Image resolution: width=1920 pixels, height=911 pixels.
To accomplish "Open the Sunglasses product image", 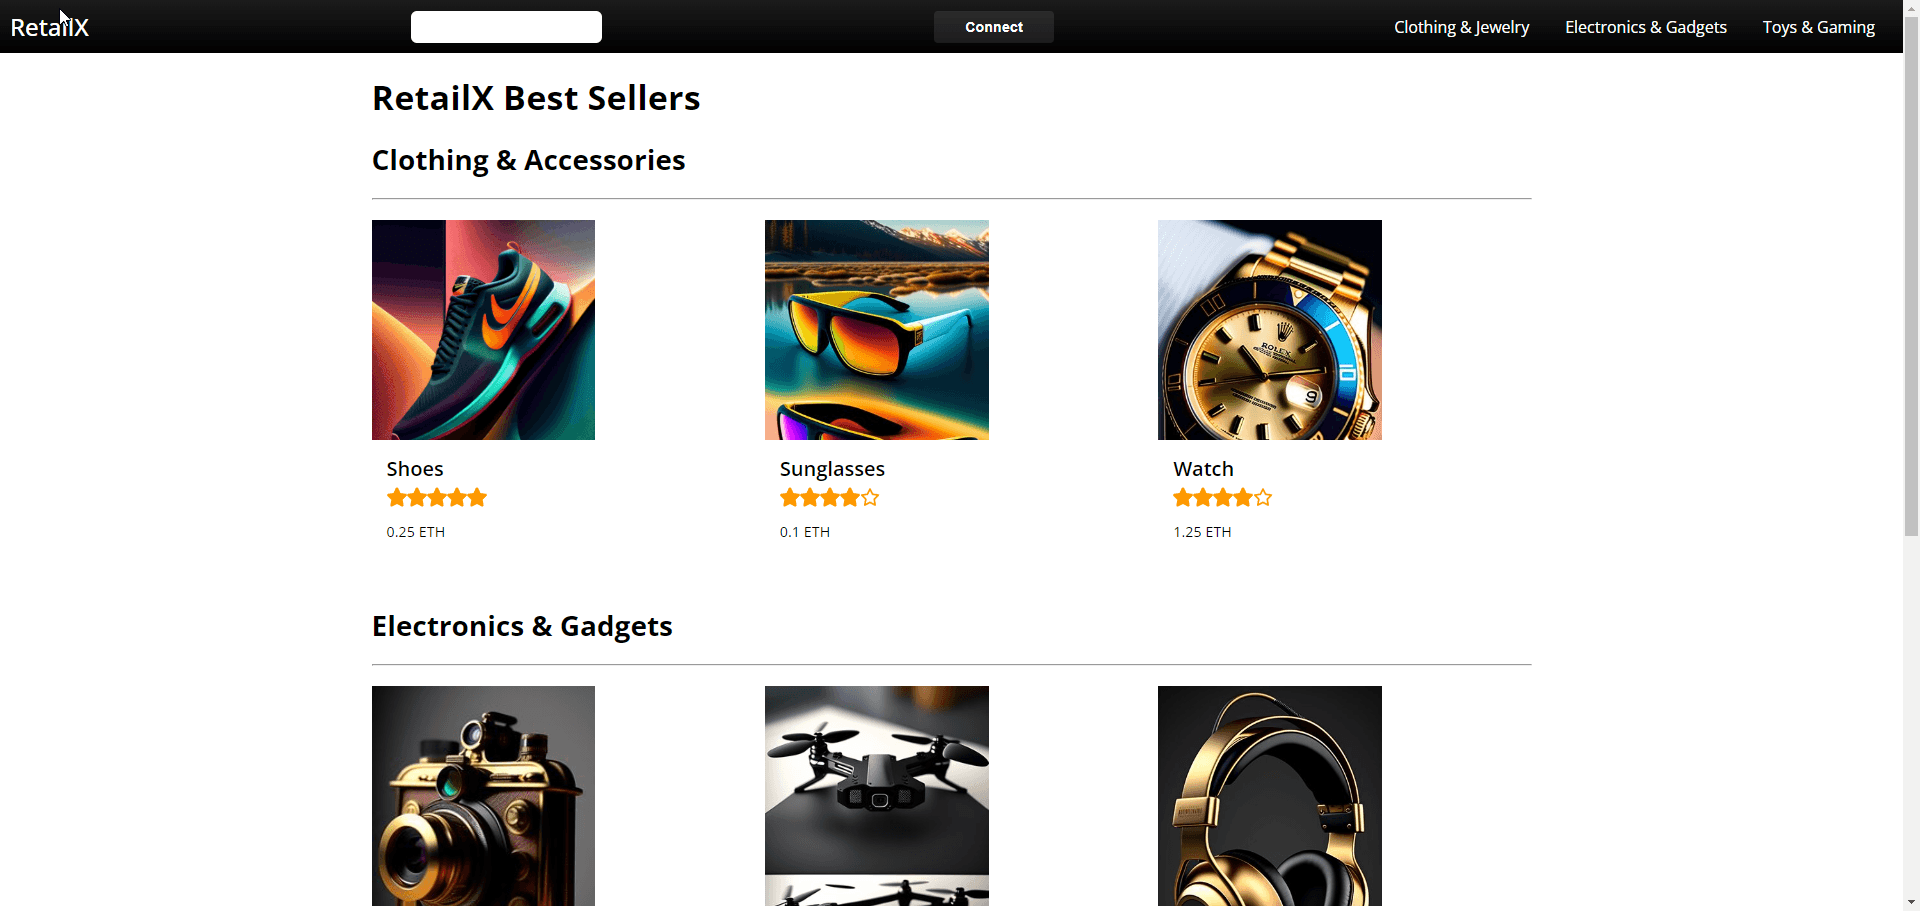I will pos(877,330).
